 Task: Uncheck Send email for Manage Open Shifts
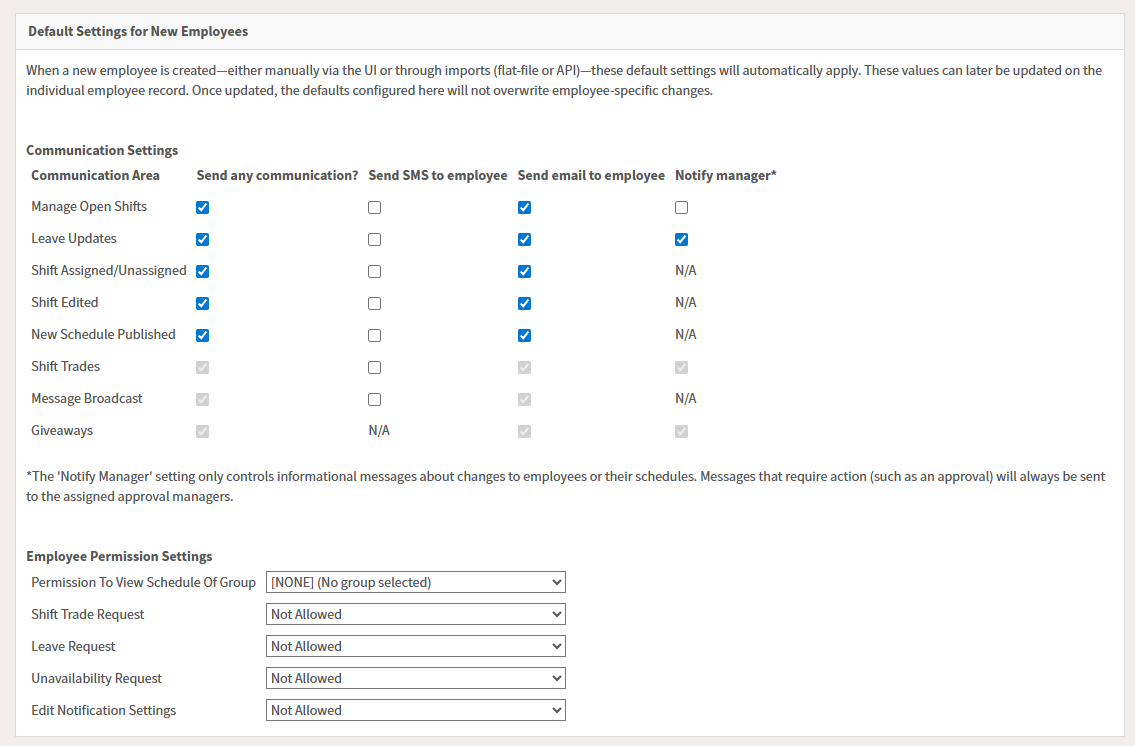524,208
